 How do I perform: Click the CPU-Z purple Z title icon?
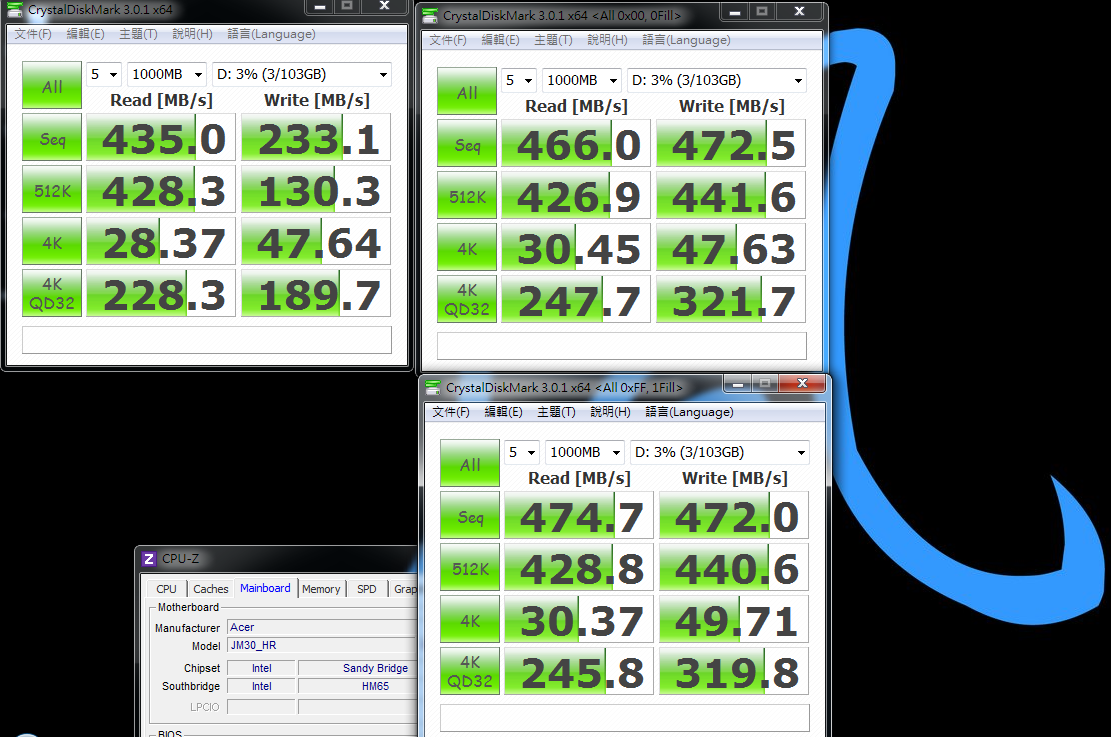coord(149,558)
